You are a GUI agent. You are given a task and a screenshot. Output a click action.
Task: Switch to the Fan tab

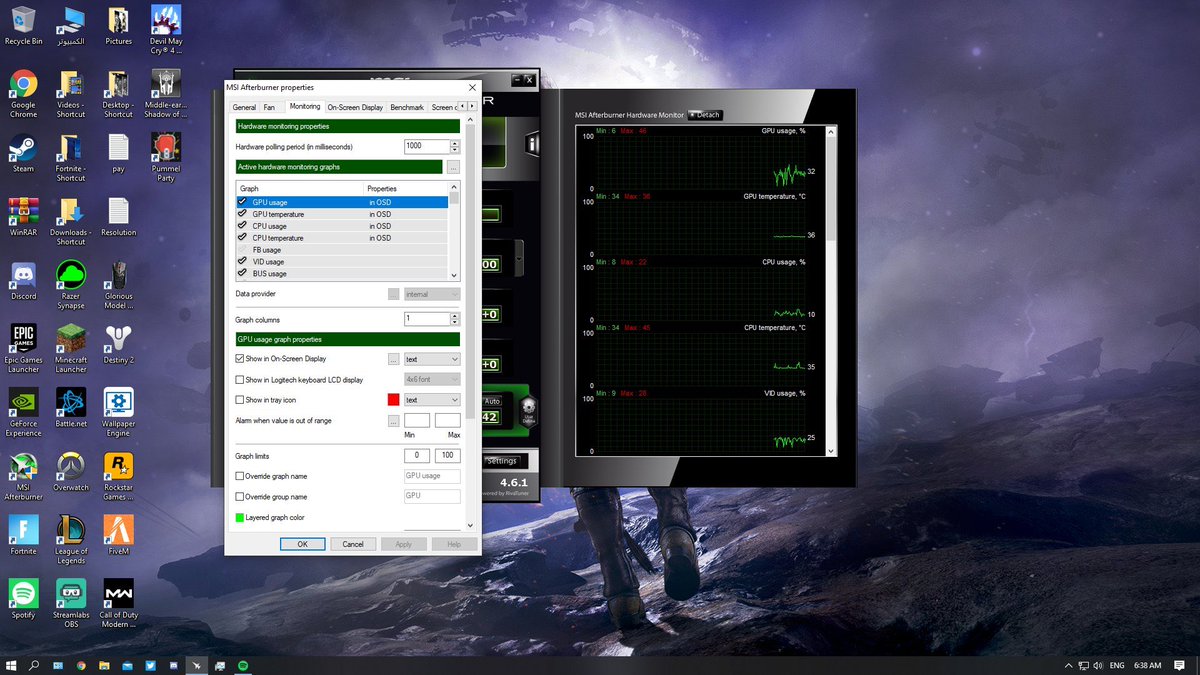269,107
